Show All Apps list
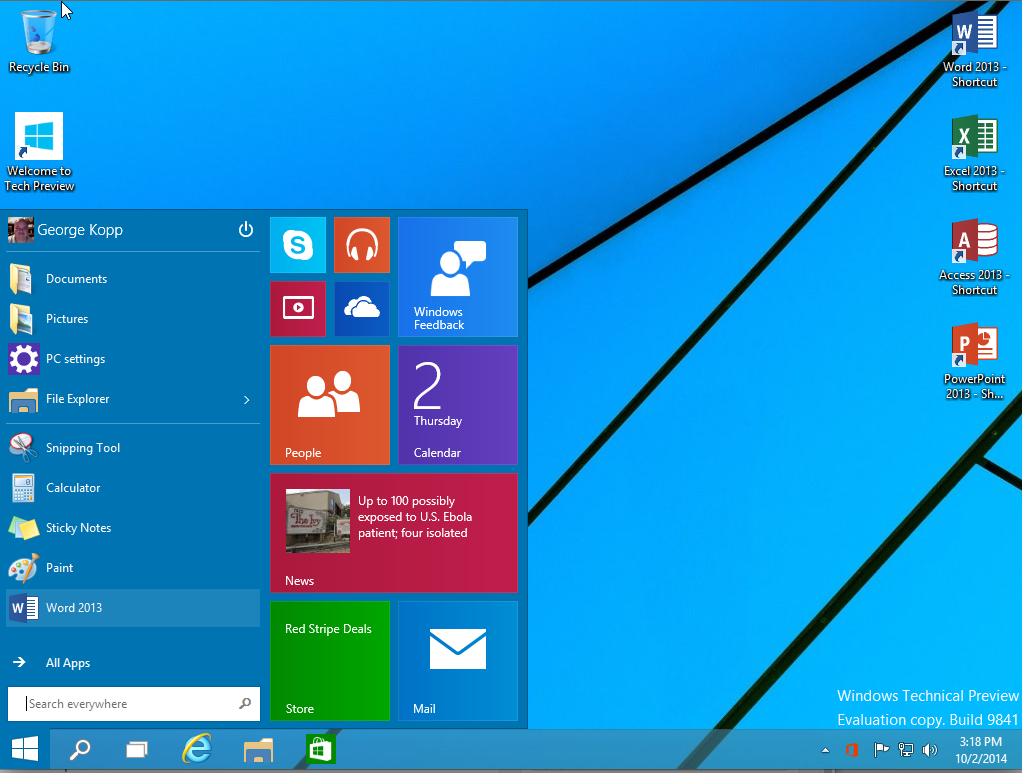1022x773 pixels. pos(133,663)
